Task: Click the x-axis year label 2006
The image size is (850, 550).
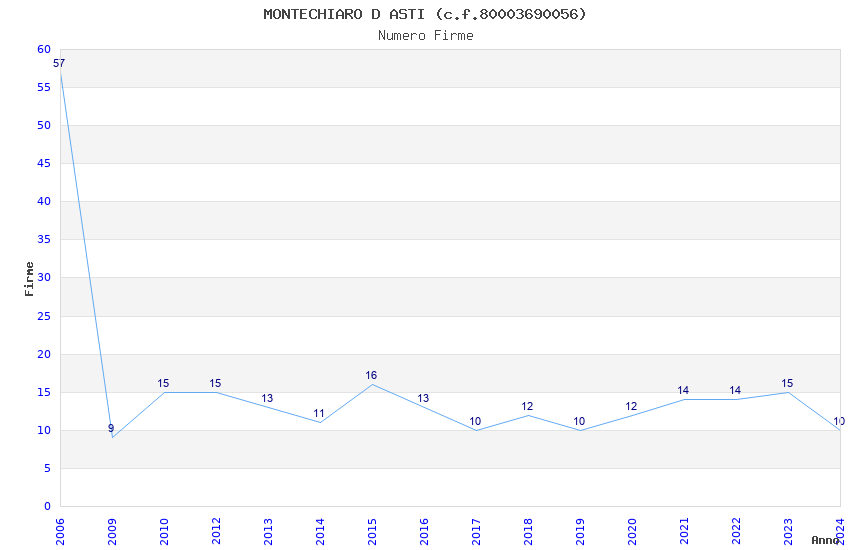Action: point(60,532)
